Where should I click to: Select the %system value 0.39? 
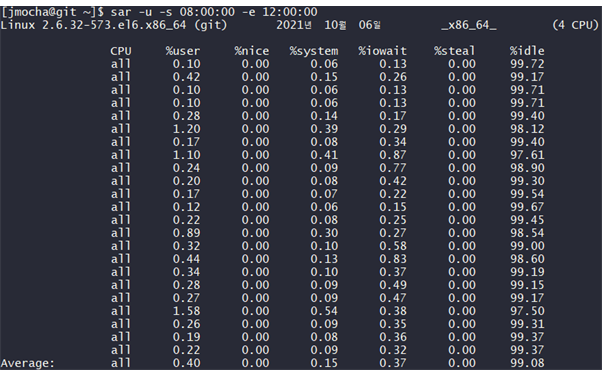point(324,129)
